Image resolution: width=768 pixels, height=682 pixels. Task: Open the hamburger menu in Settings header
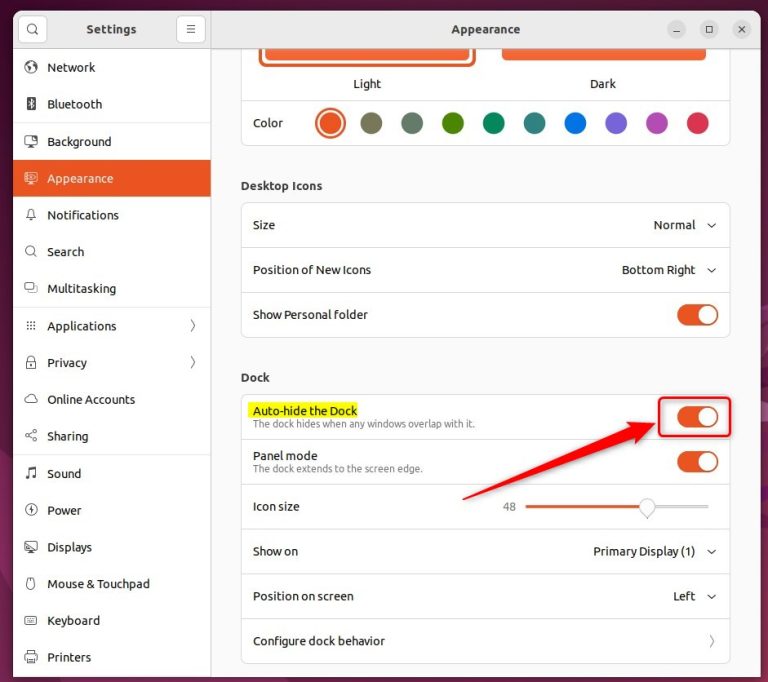click(x=191, y=29)
